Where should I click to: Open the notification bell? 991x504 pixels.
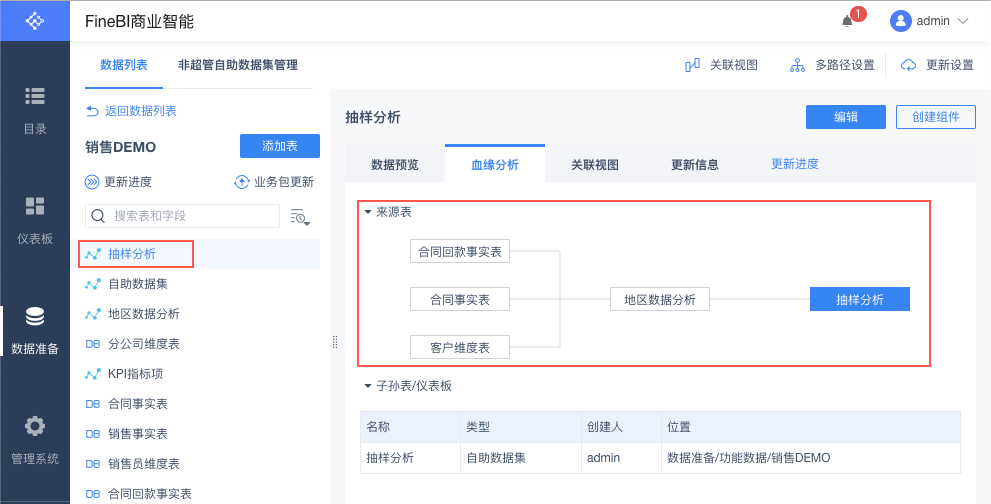(848, 21)
